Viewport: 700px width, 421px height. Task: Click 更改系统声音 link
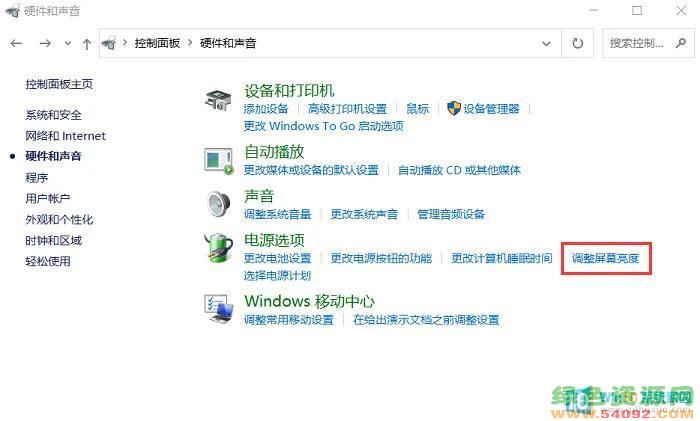click(364, 214)
